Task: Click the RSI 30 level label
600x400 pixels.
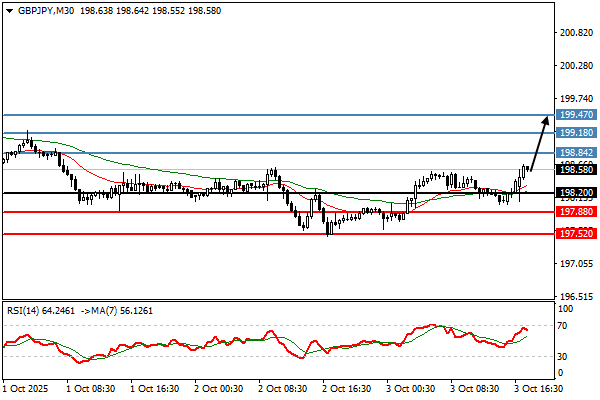Action: coord(564,356)
